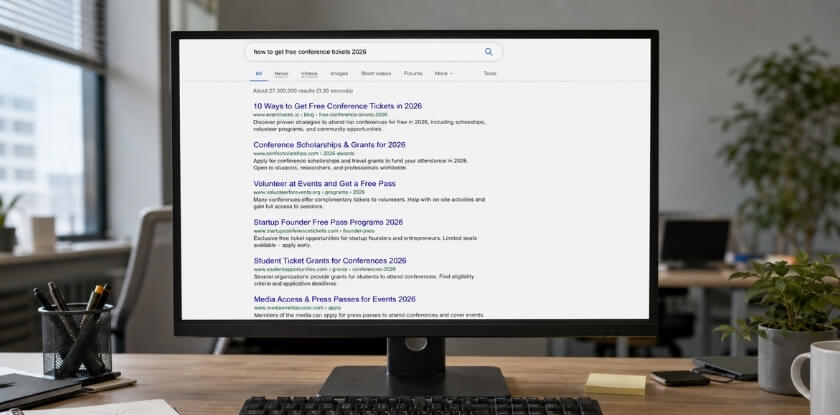Open '10 Ways to Get Free Conference Tickets in 2026'

pyautogui.click(x=338, y=106)
